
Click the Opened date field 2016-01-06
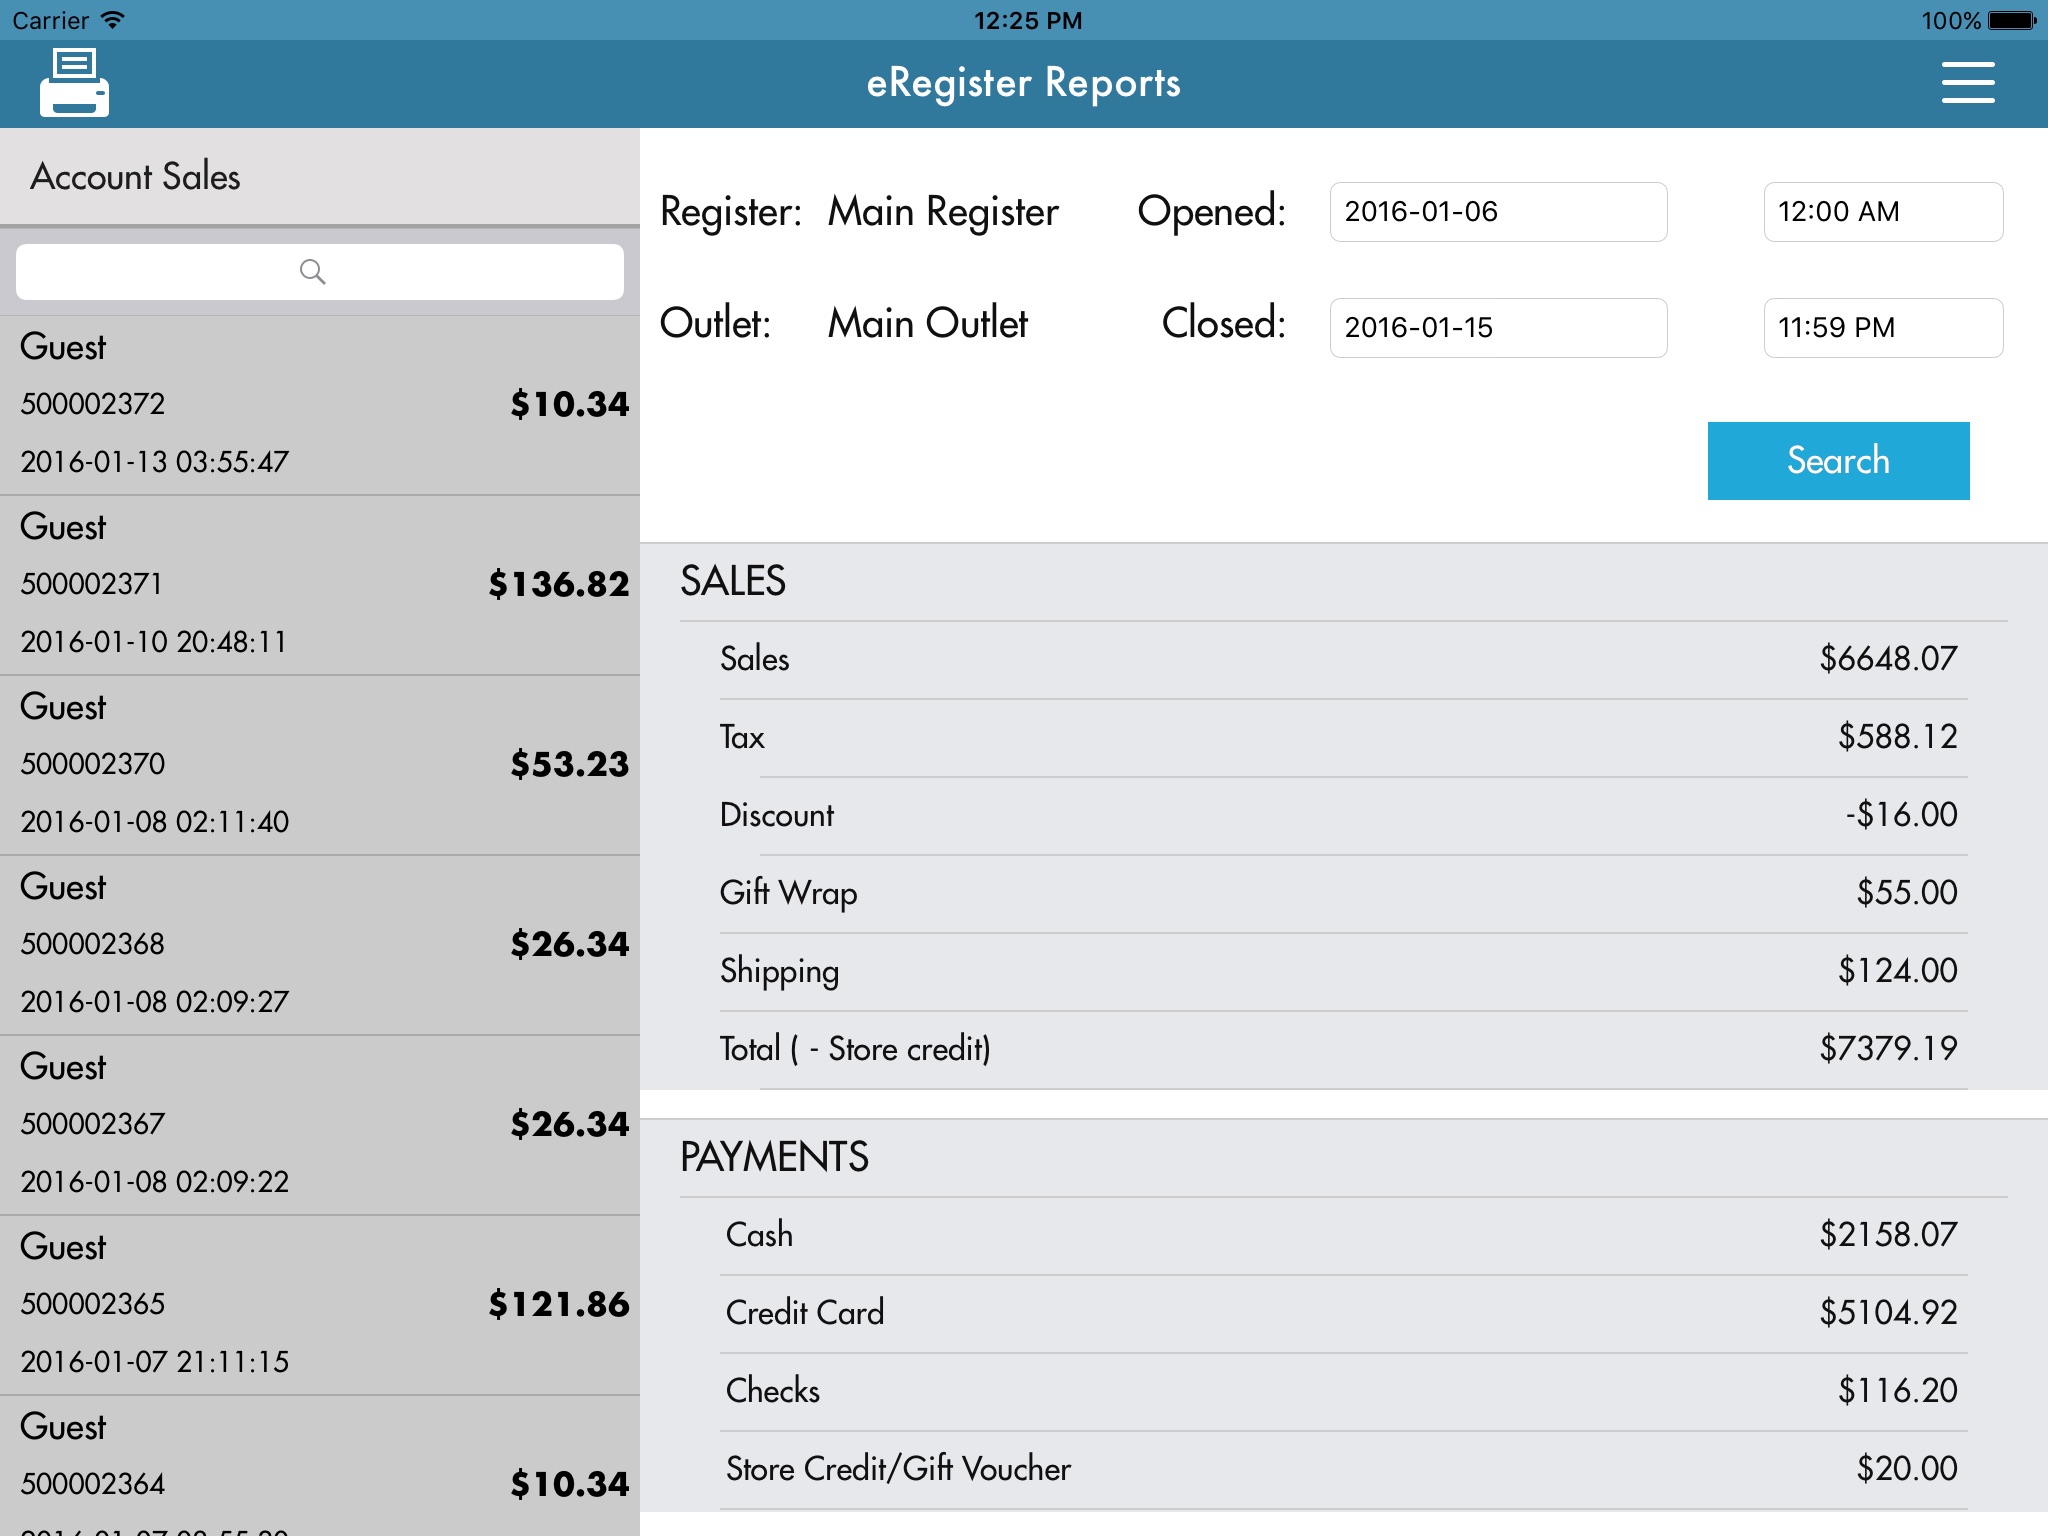point(1498,211)
